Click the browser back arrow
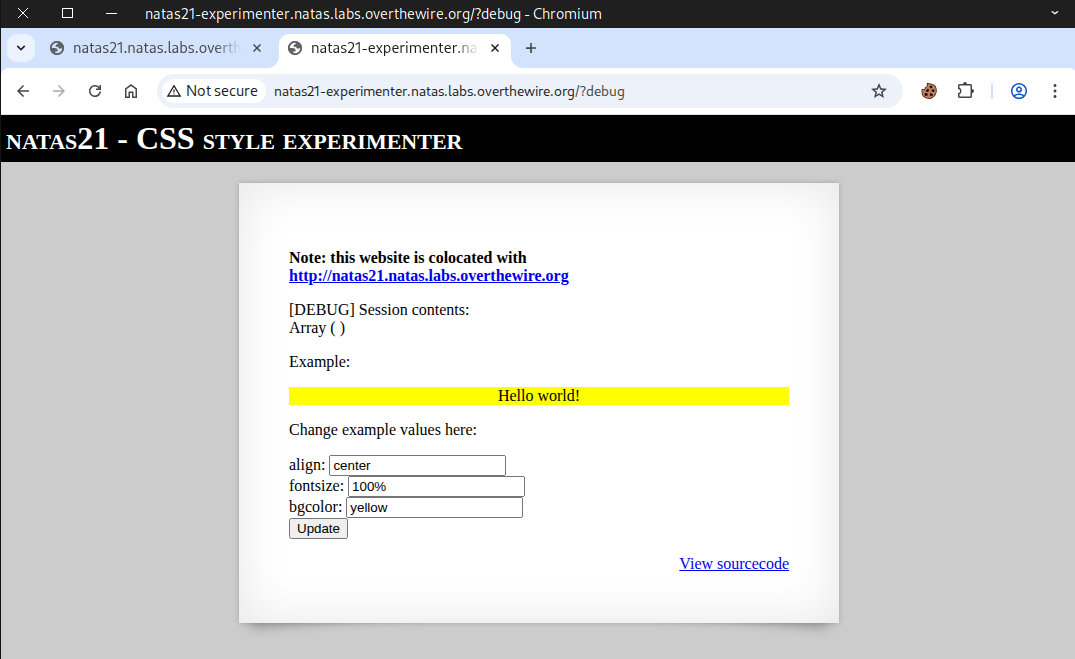1075x659 pixels. point(23,91)
